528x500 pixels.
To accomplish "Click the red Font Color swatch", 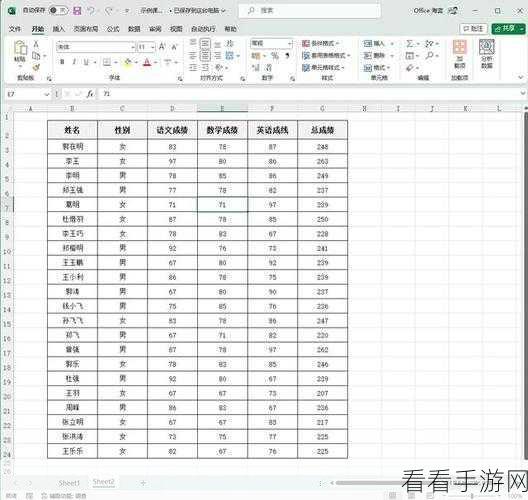I will (147, 62).
